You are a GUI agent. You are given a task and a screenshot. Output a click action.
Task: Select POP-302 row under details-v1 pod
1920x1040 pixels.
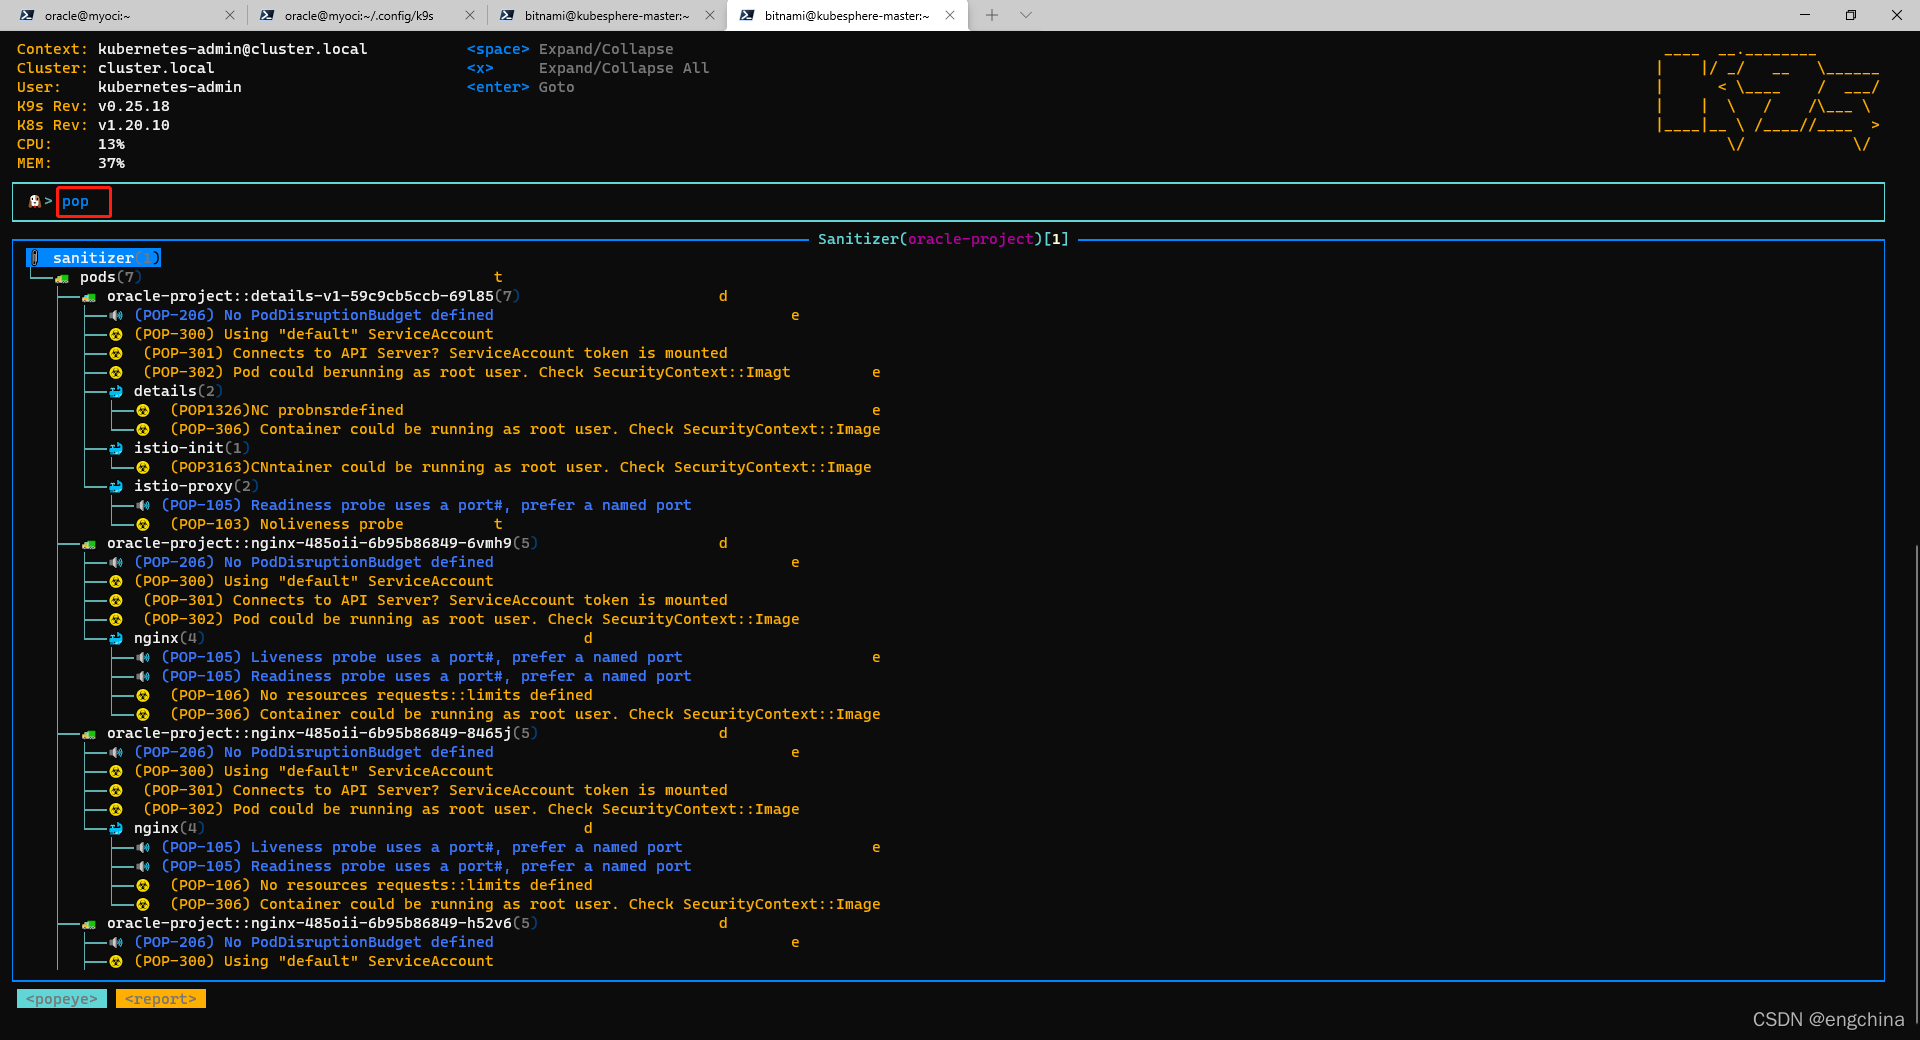click(466, 372)
